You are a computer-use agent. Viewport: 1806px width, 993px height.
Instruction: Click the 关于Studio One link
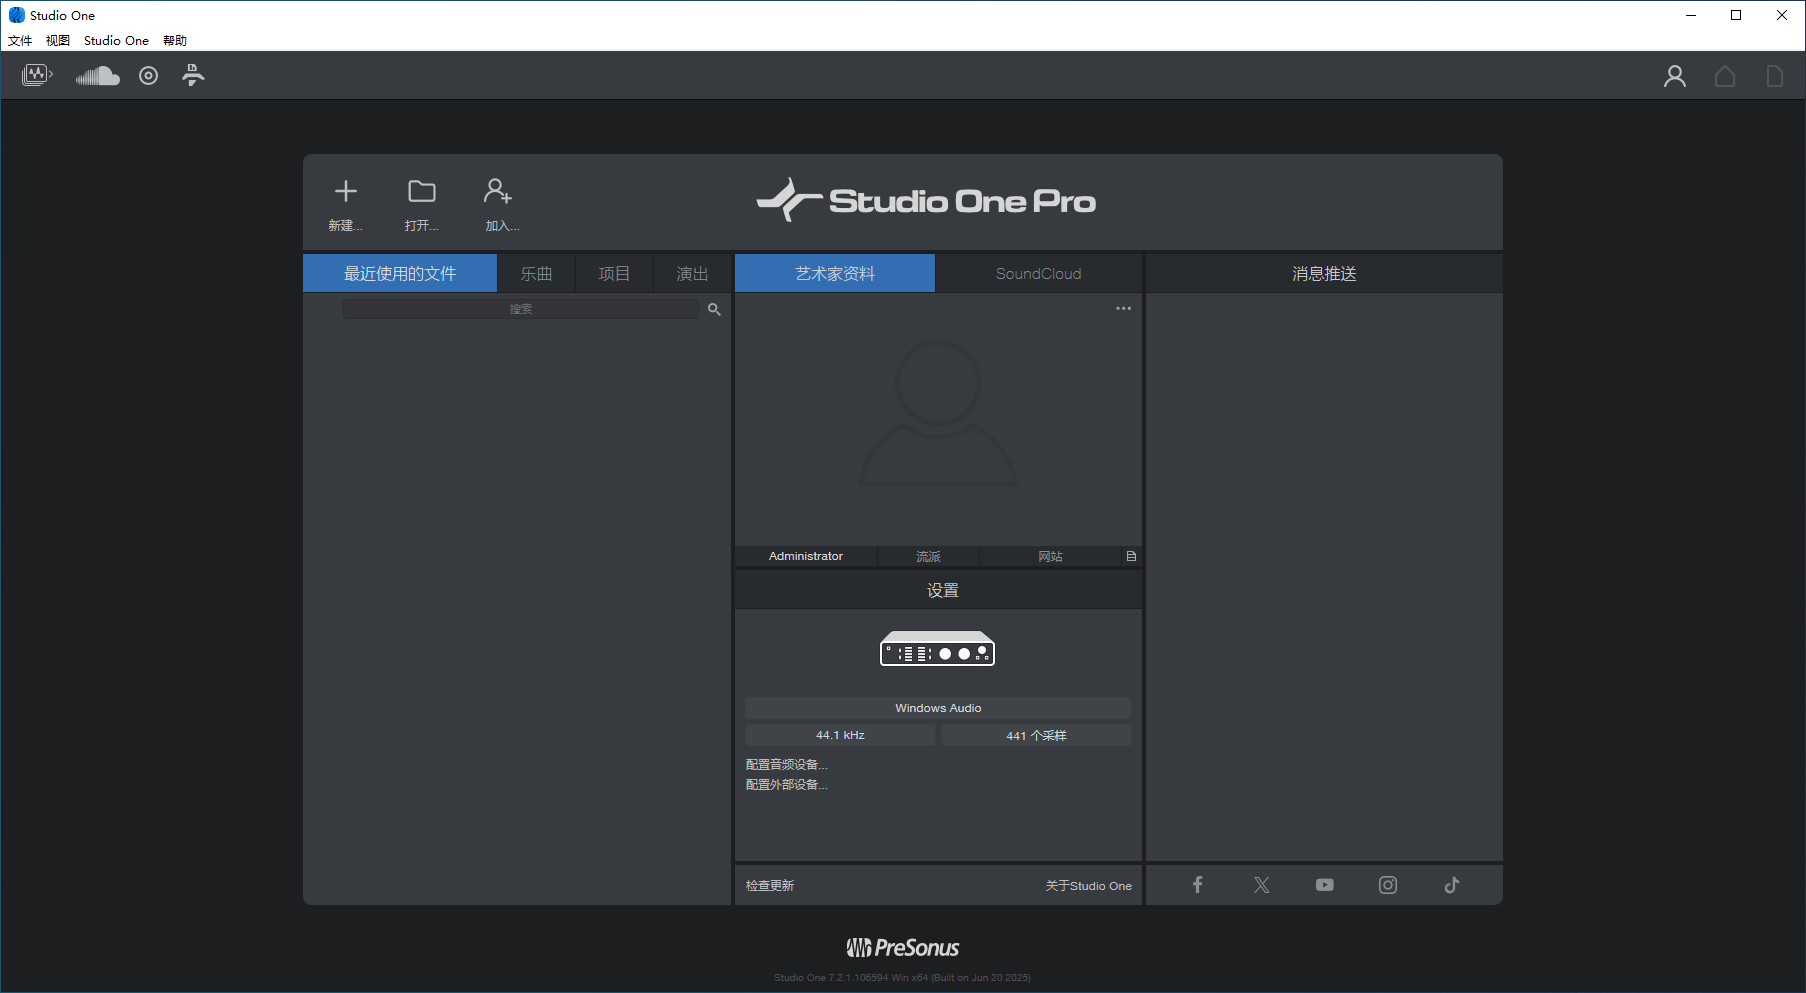tap(1088, 886)
